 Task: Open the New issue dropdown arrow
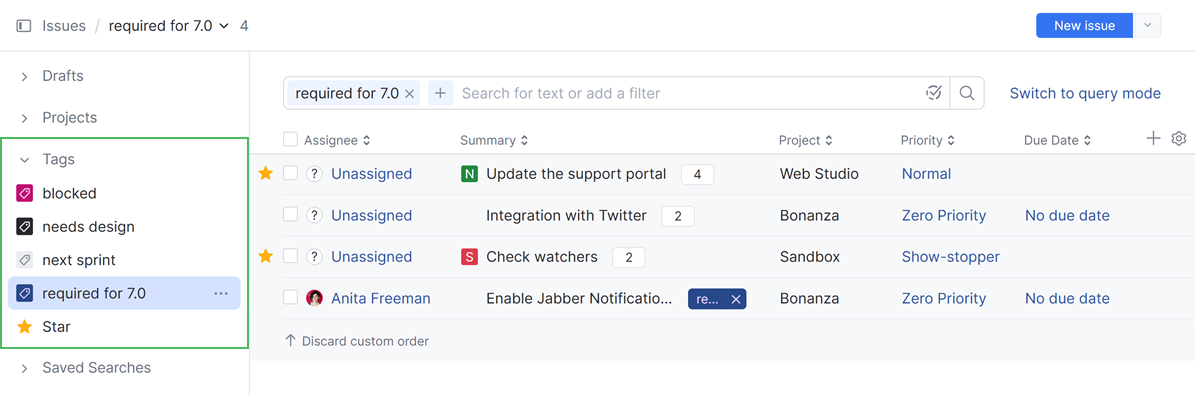1147,26
